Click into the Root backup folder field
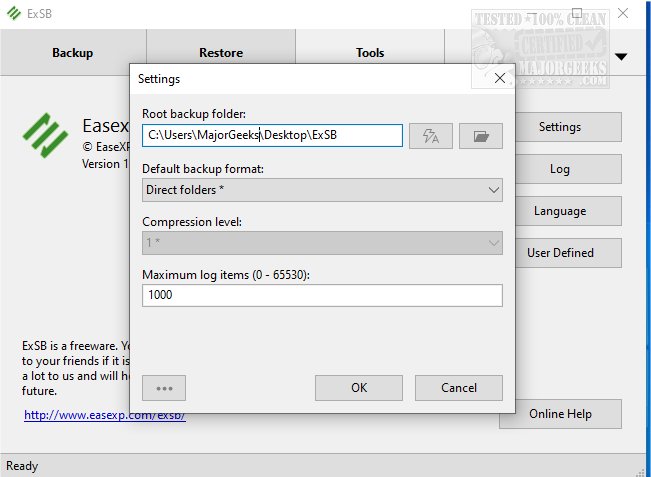651x477 pixels. (272, 135)
